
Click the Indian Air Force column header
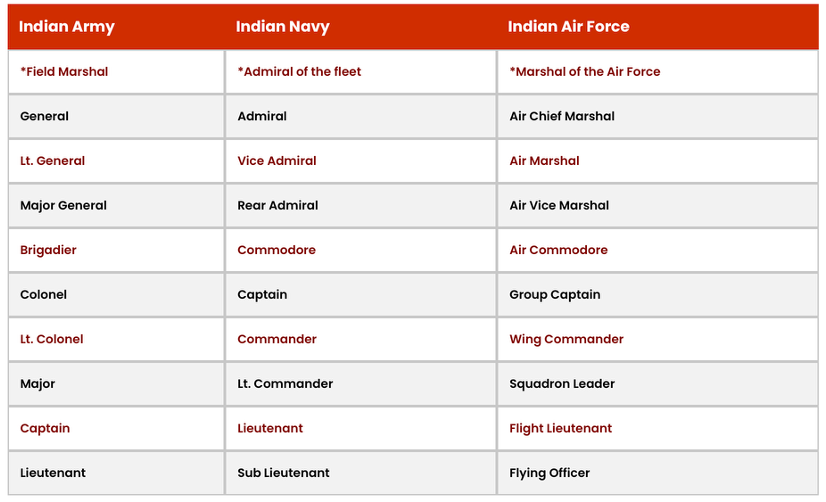(x=568, y=27)
